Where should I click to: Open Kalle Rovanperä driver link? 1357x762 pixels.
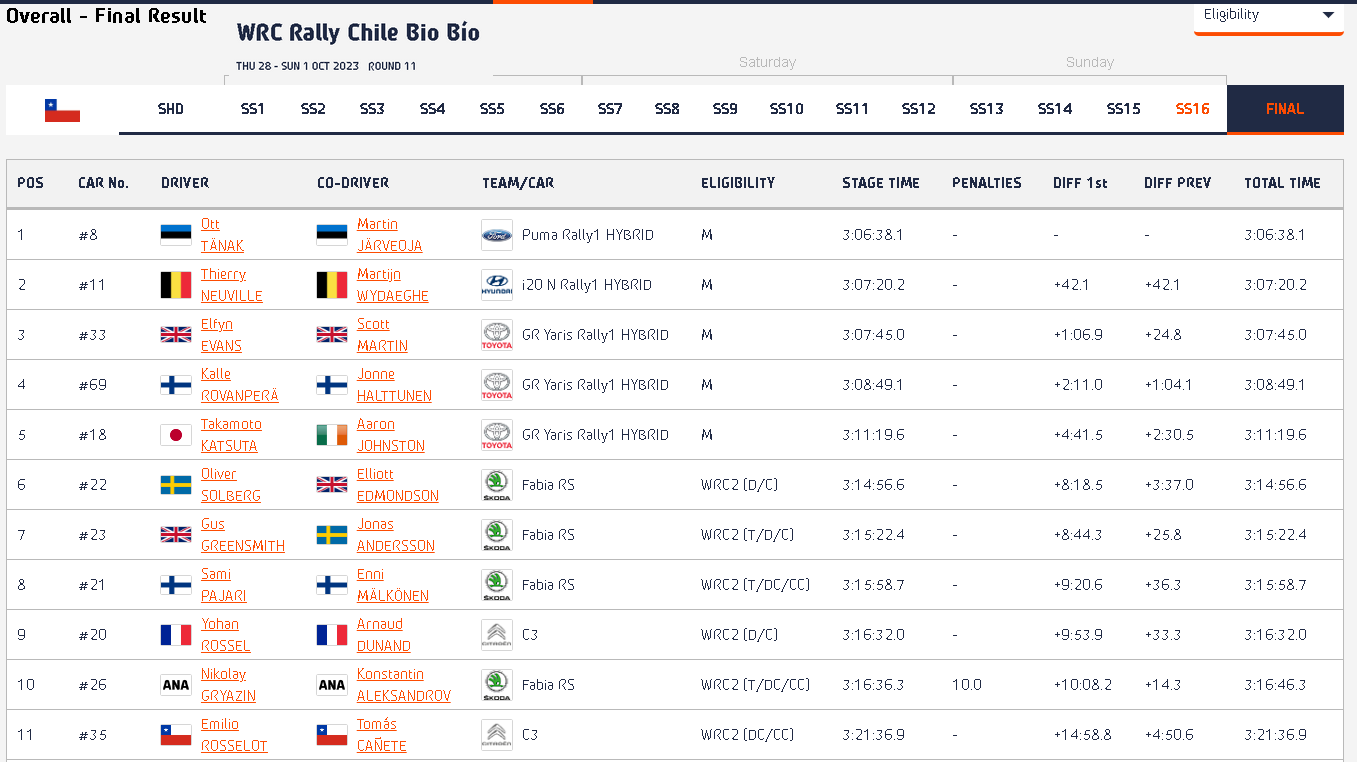click(x=240, y=385)
